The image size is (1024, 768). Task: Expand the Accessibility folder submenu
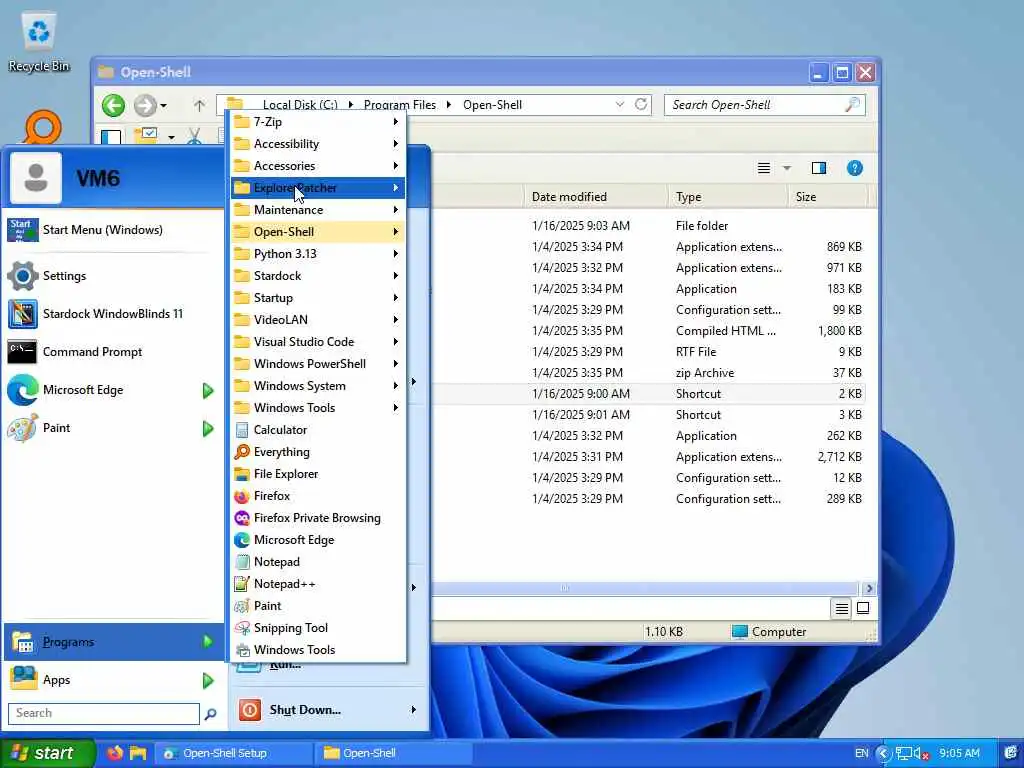(318, 144)
